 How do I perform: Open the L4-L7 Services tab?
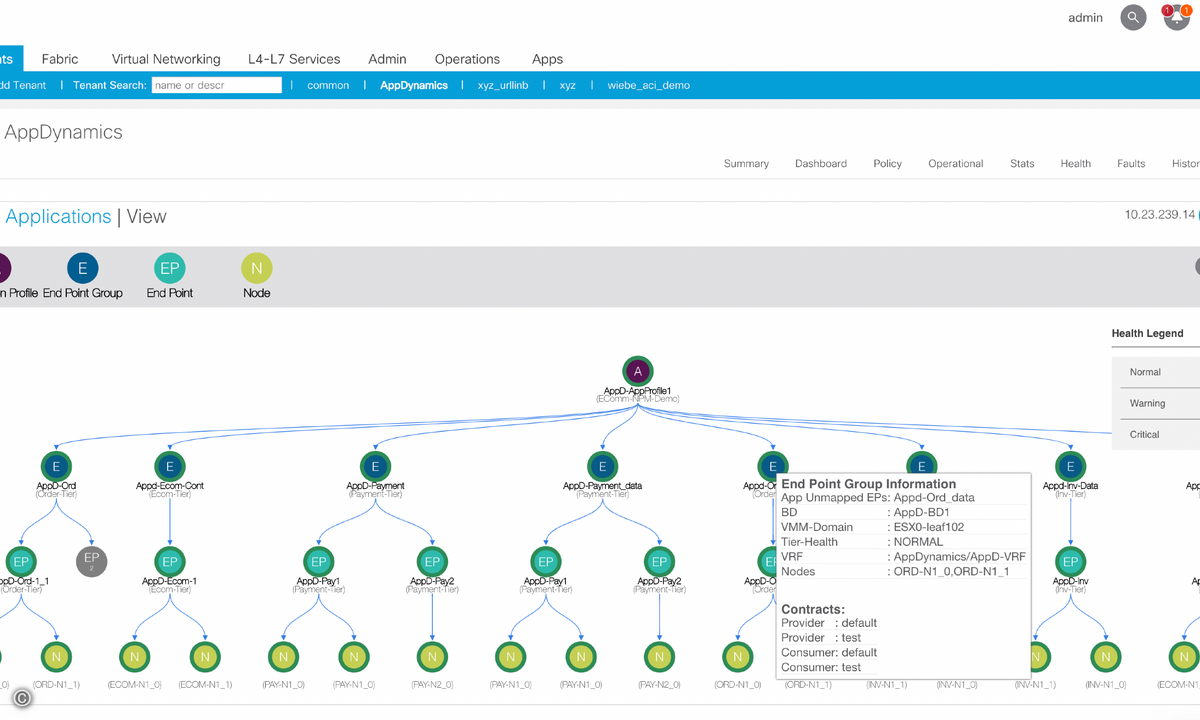tap(294, 59)
